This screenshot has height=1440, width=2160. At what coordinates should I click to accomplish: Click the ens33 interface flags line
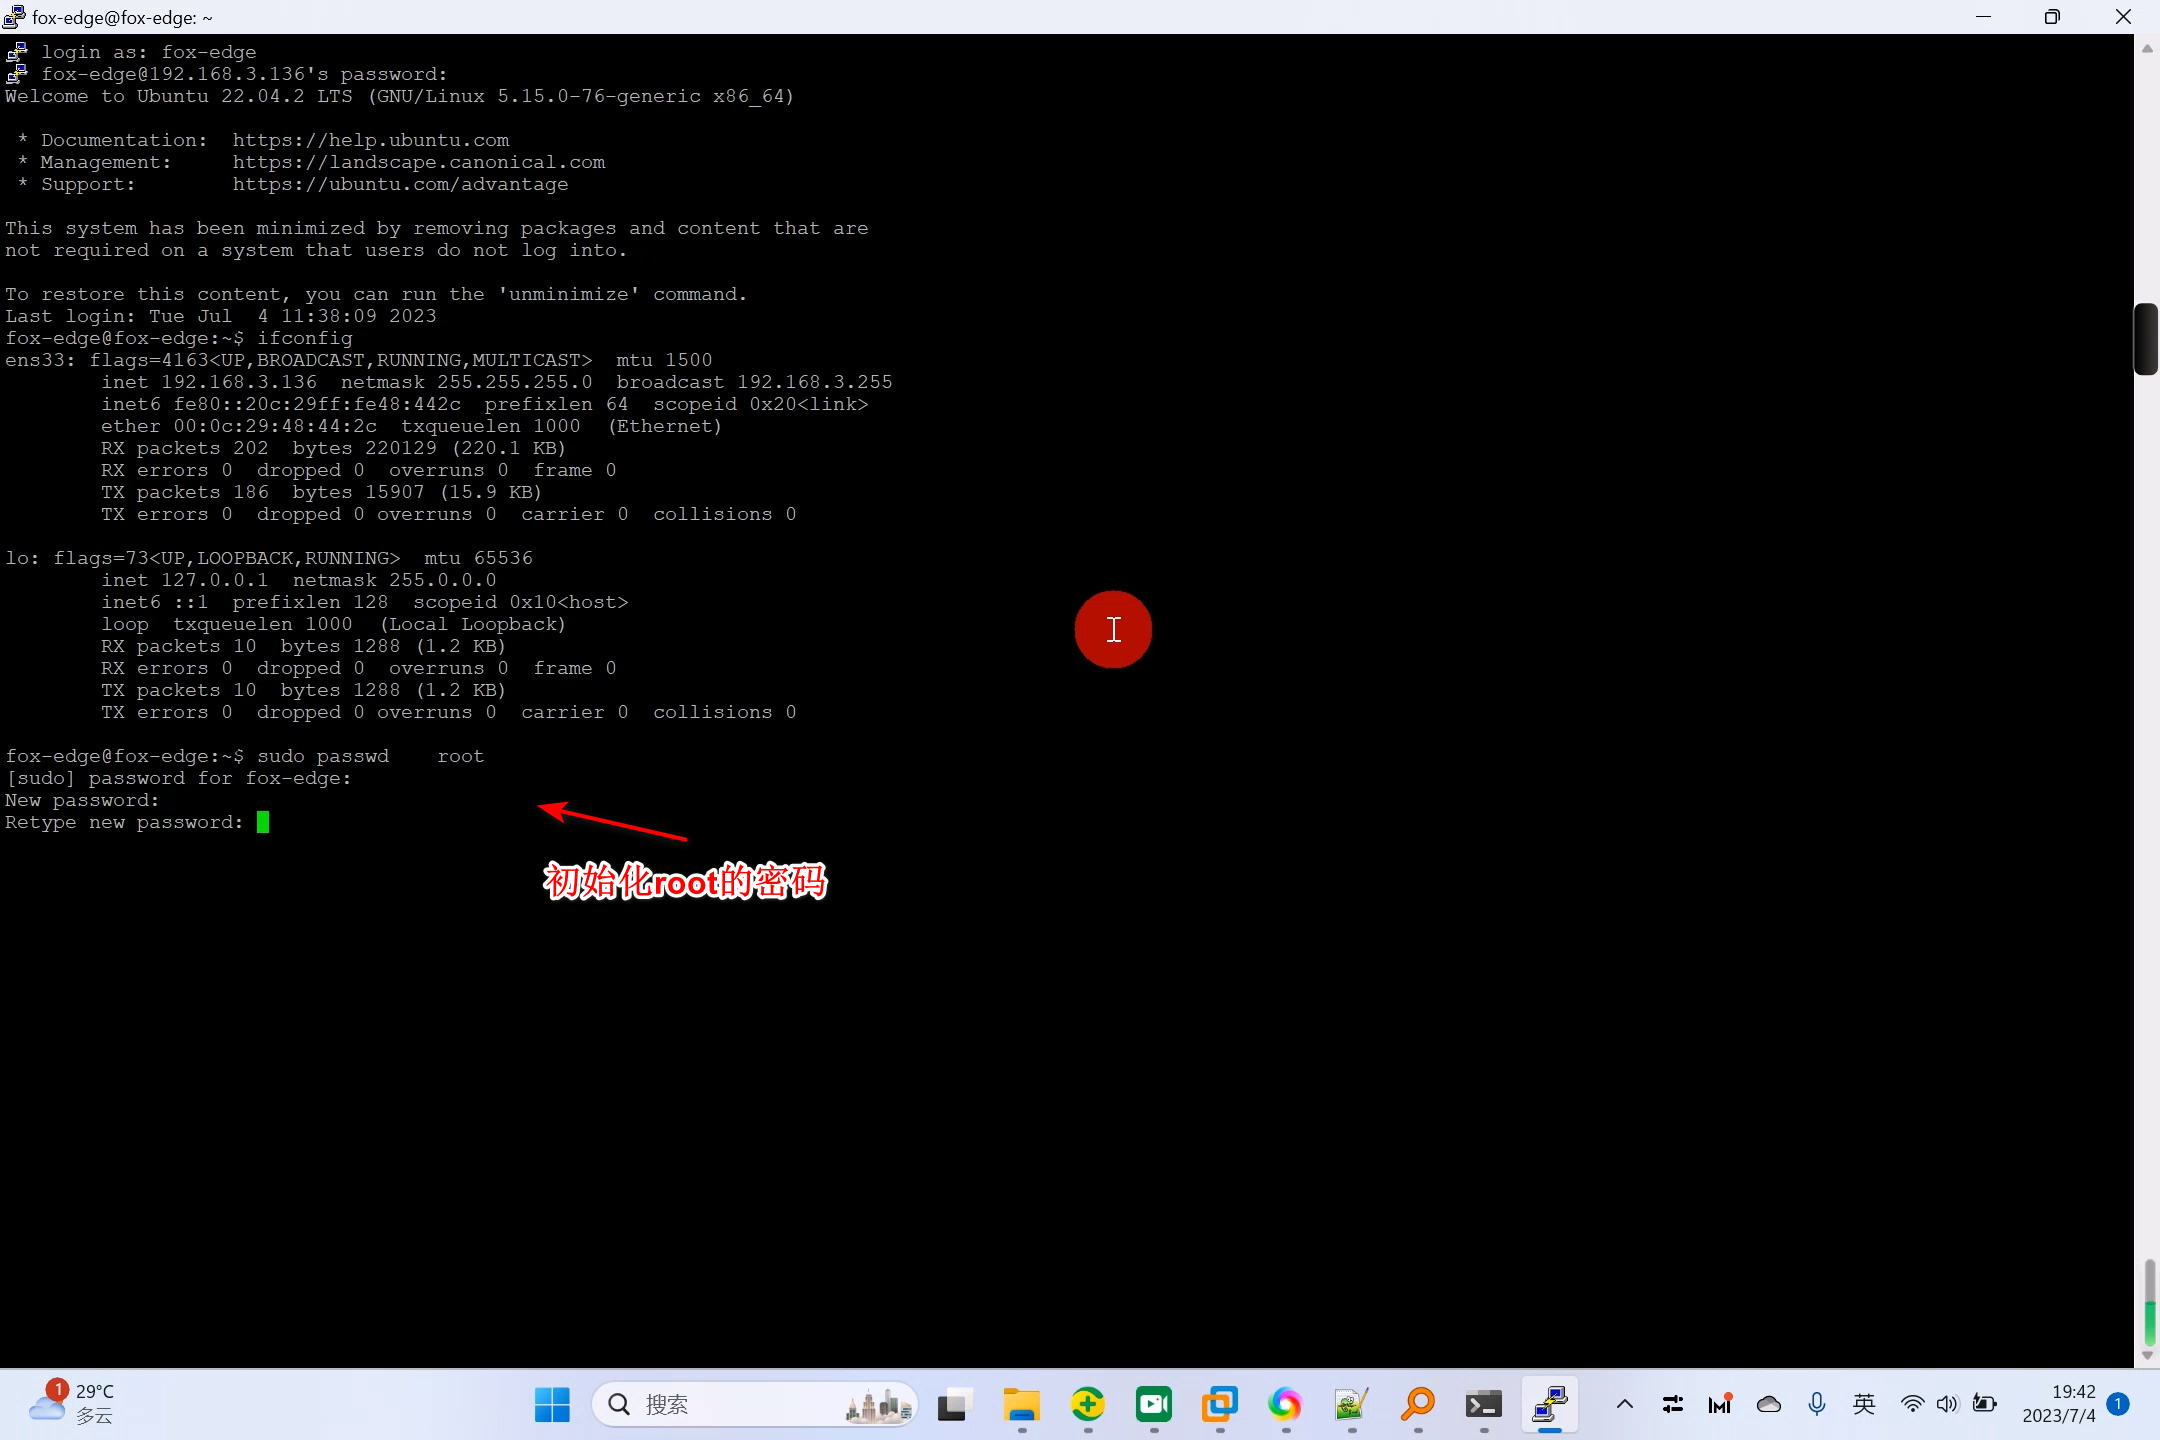tap(359, 360)
